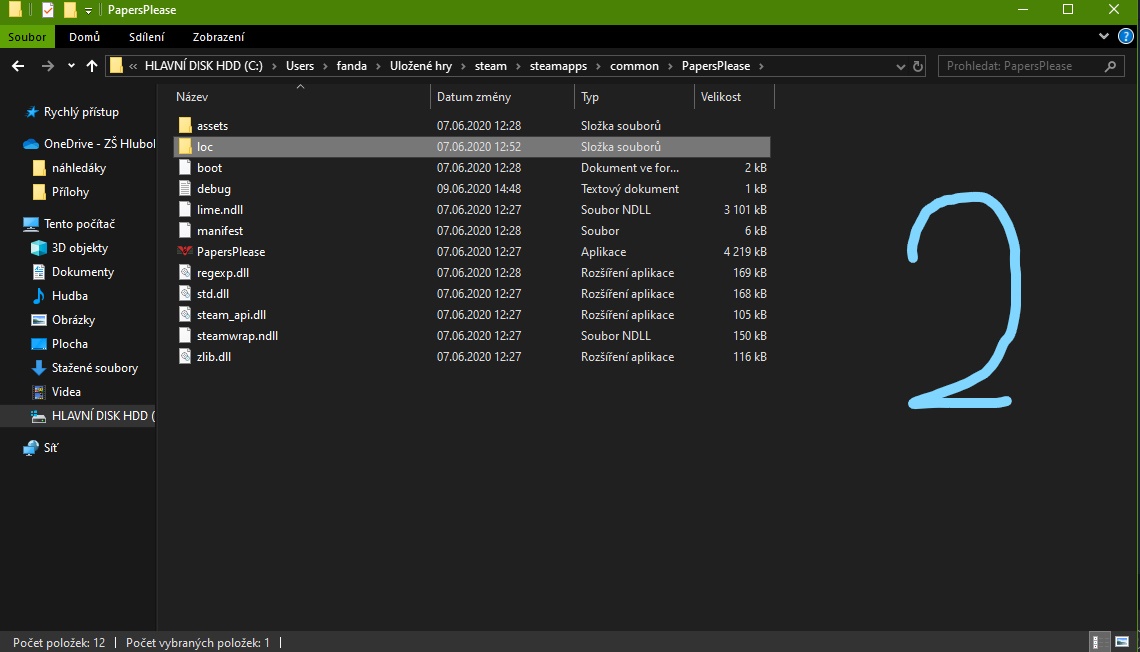Open Explorer help question mark
Viewport: 1140px width, 652px height.
[x=1125, y=36]
